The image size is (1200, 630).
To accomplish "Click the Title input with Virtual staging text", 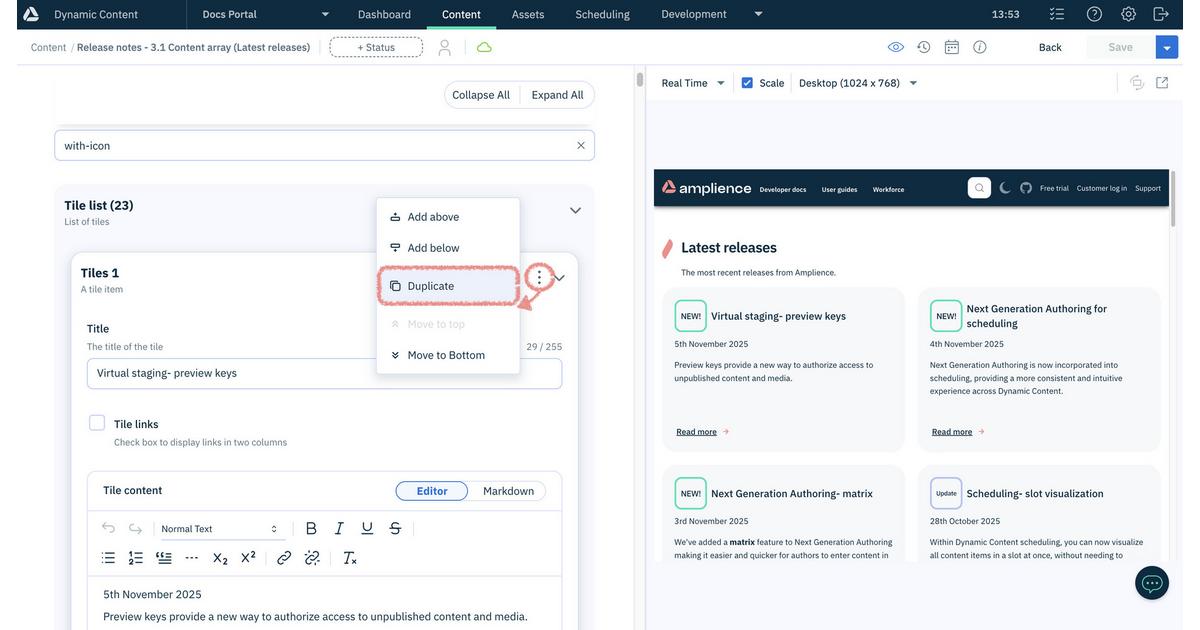I will point(324,373).
